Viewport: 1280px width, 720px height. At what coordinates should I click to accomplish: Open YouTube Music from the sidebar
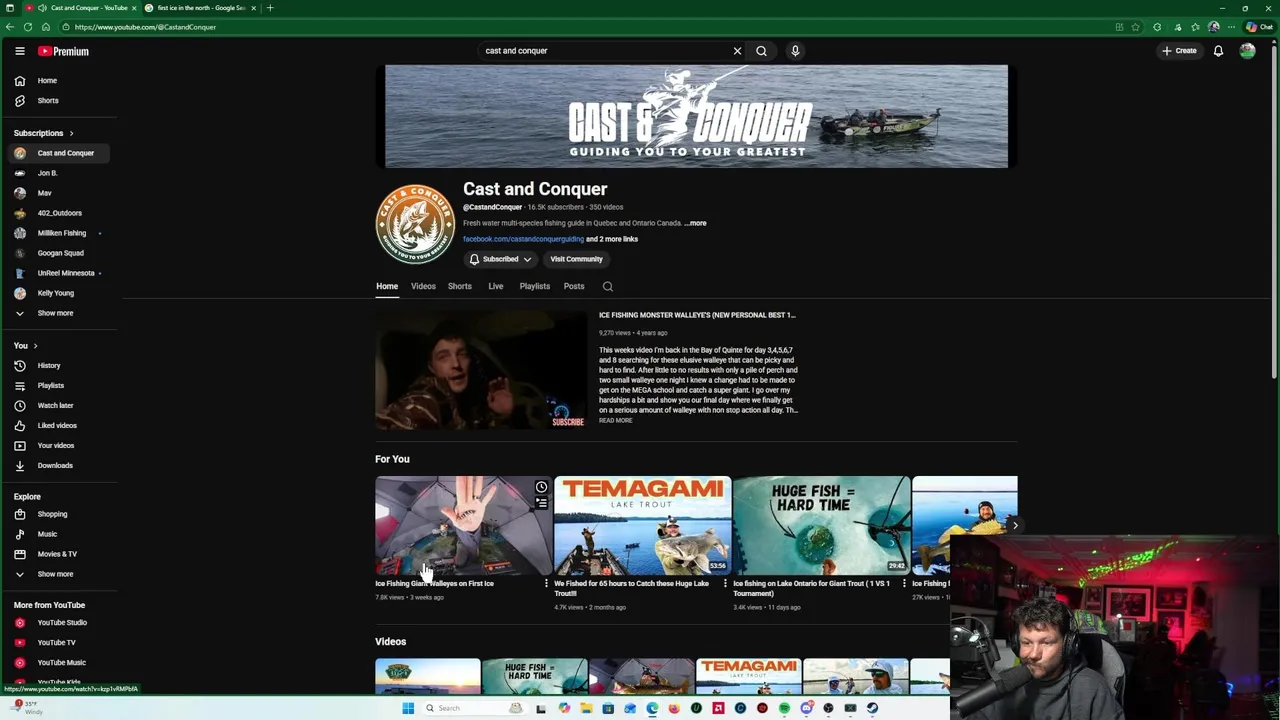(60, 663)
